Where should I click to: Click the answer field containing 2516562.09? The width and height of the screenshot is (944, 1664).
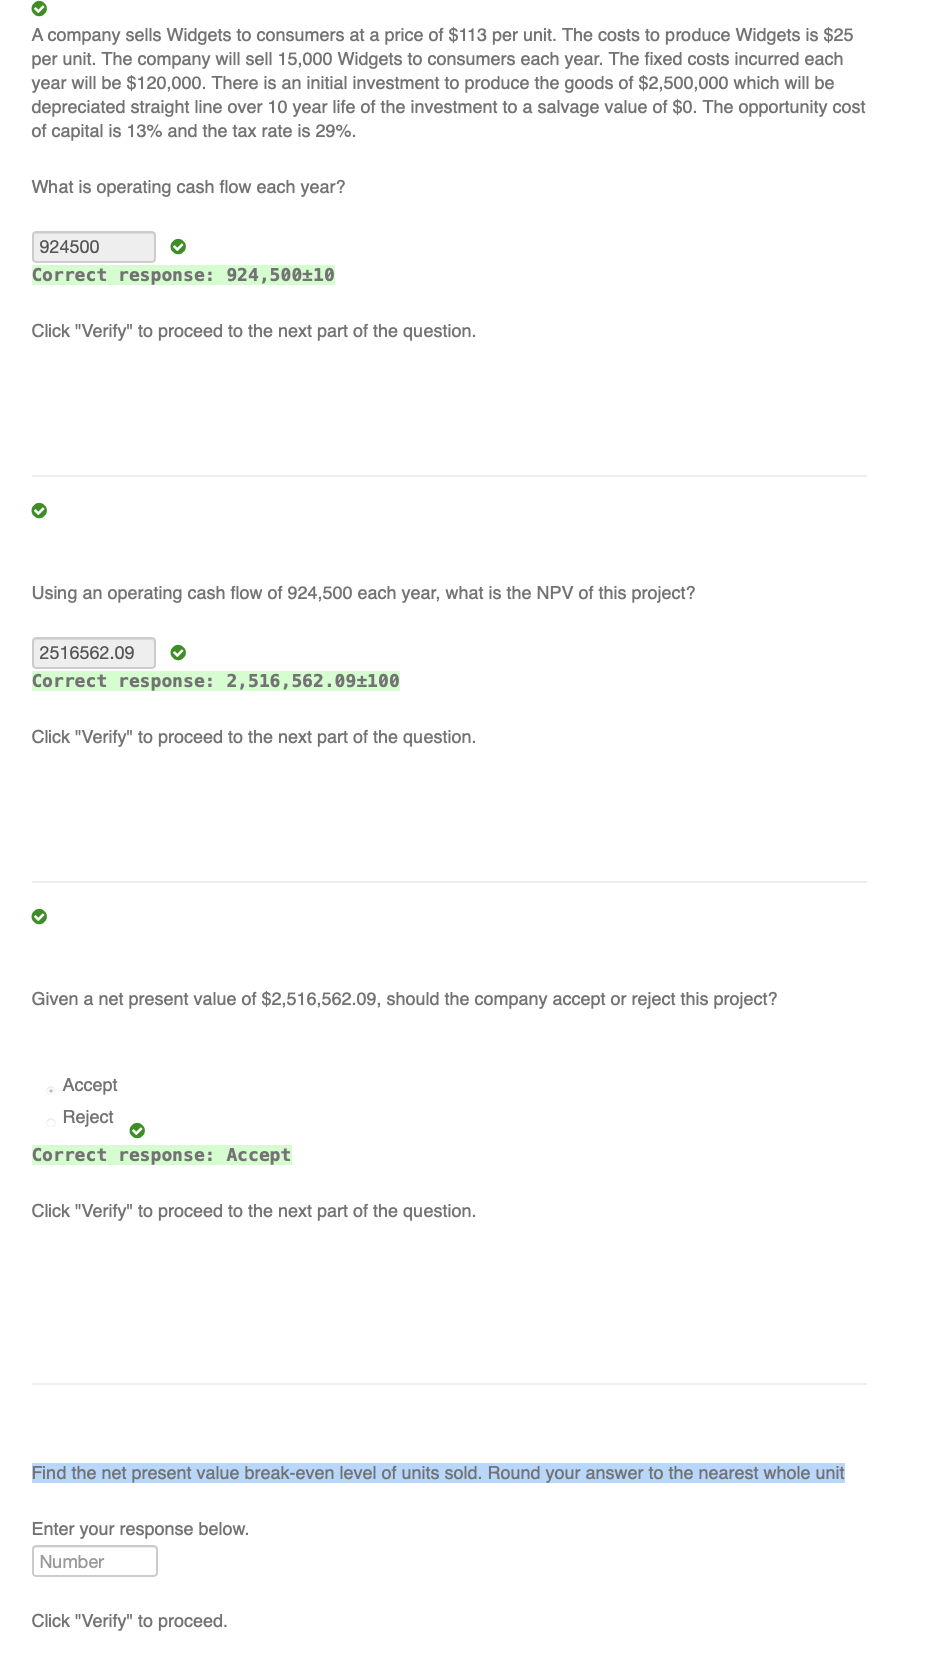93,652
